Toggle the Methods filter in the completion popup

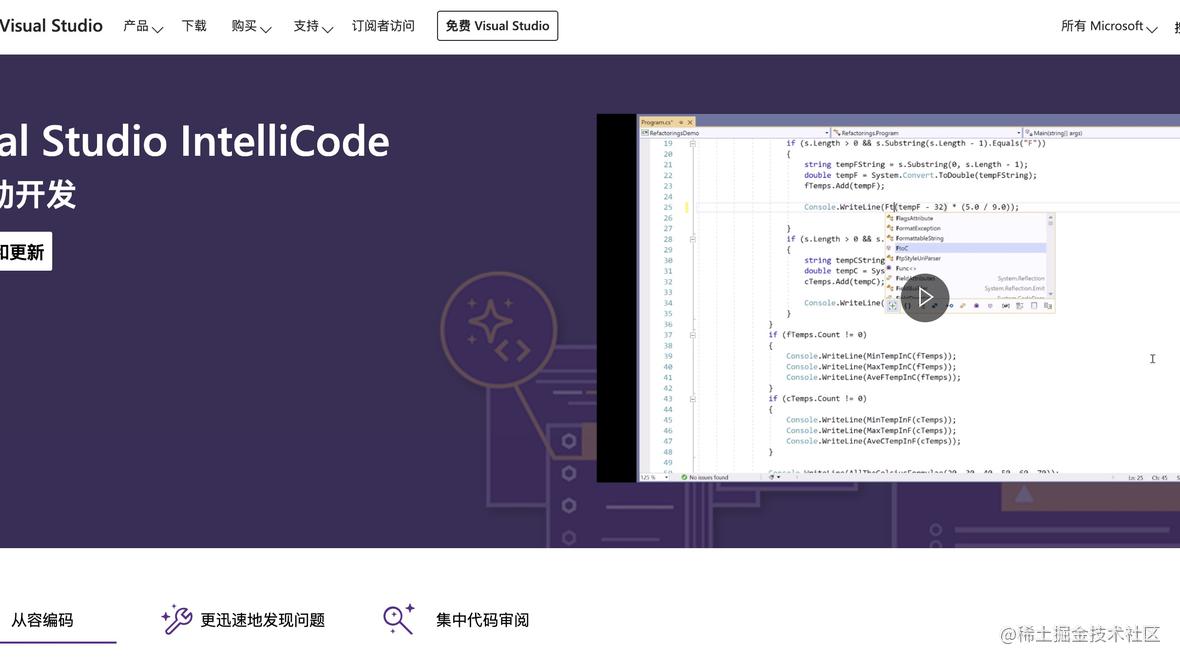pyautogui.click(x=977, y=306)
